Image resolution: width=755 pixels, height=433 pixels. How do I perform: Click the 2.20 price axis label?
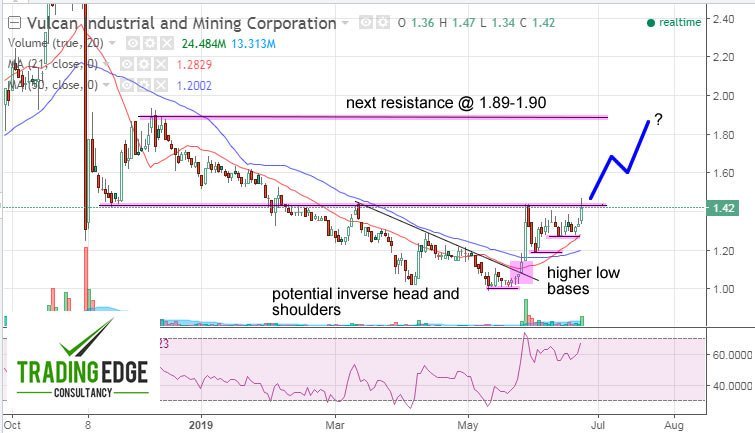(x=724, y=57)
